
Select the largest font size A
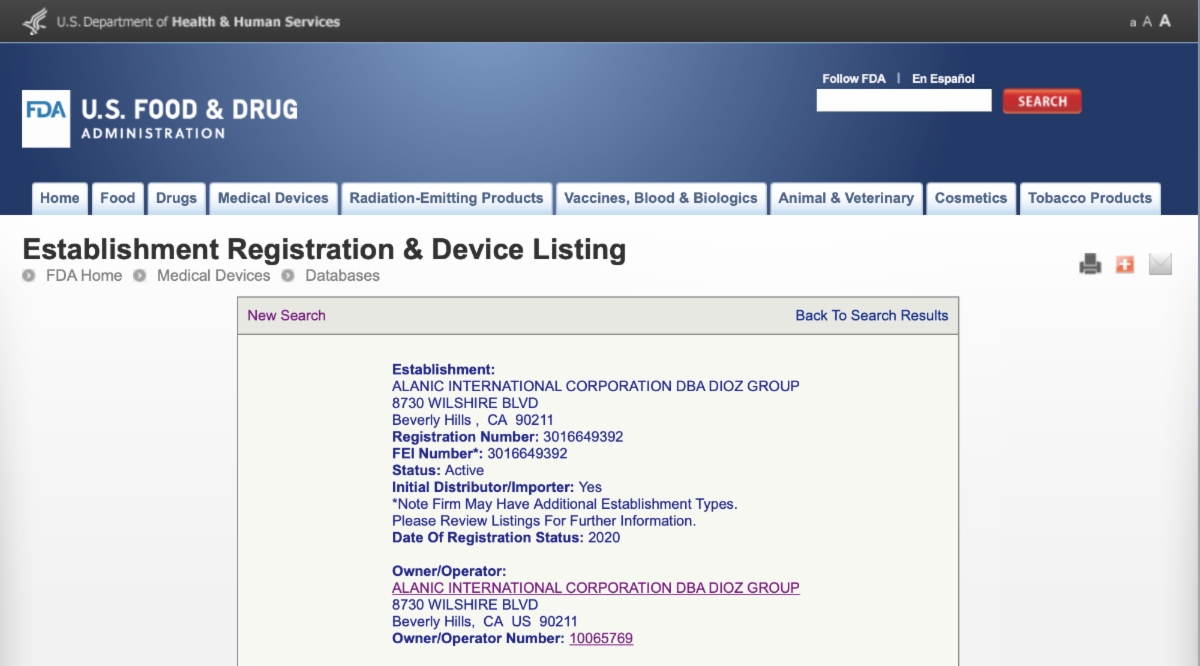coord(1165,20)
